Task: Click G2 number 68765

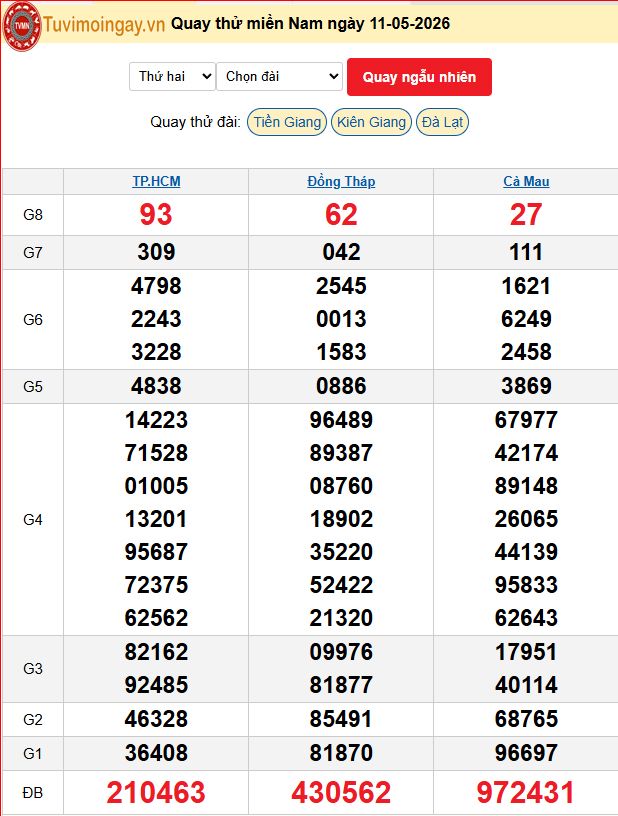Action: [526, 719]
